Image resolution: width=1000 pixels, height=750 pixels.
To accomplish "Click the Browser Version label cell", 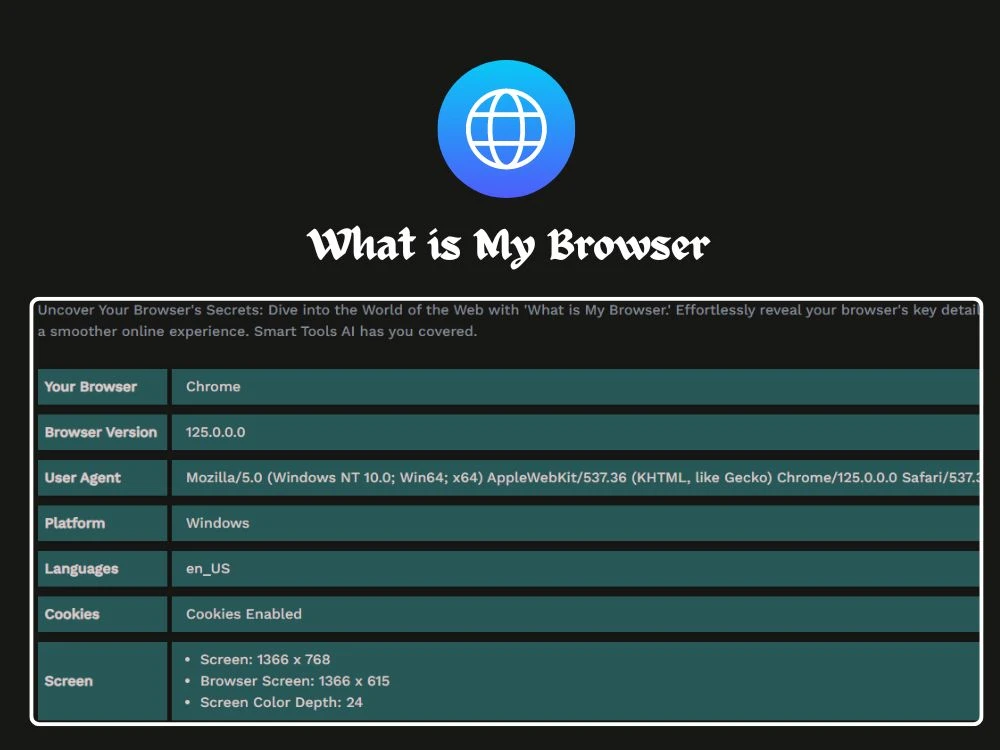I will click(x=101, y=432).
